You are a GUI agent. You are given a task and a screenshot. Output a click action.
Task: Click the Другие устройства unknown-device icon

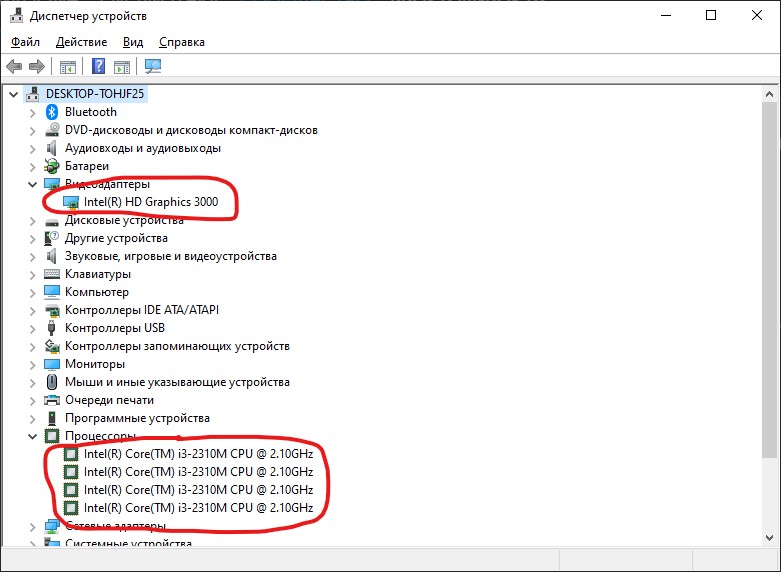click(52, 238)
